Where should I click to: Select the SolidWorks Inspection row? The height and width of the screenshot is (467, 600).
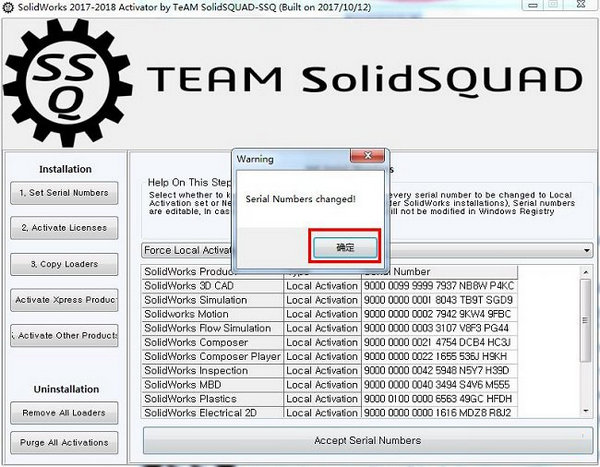click(x=329, y=371)
